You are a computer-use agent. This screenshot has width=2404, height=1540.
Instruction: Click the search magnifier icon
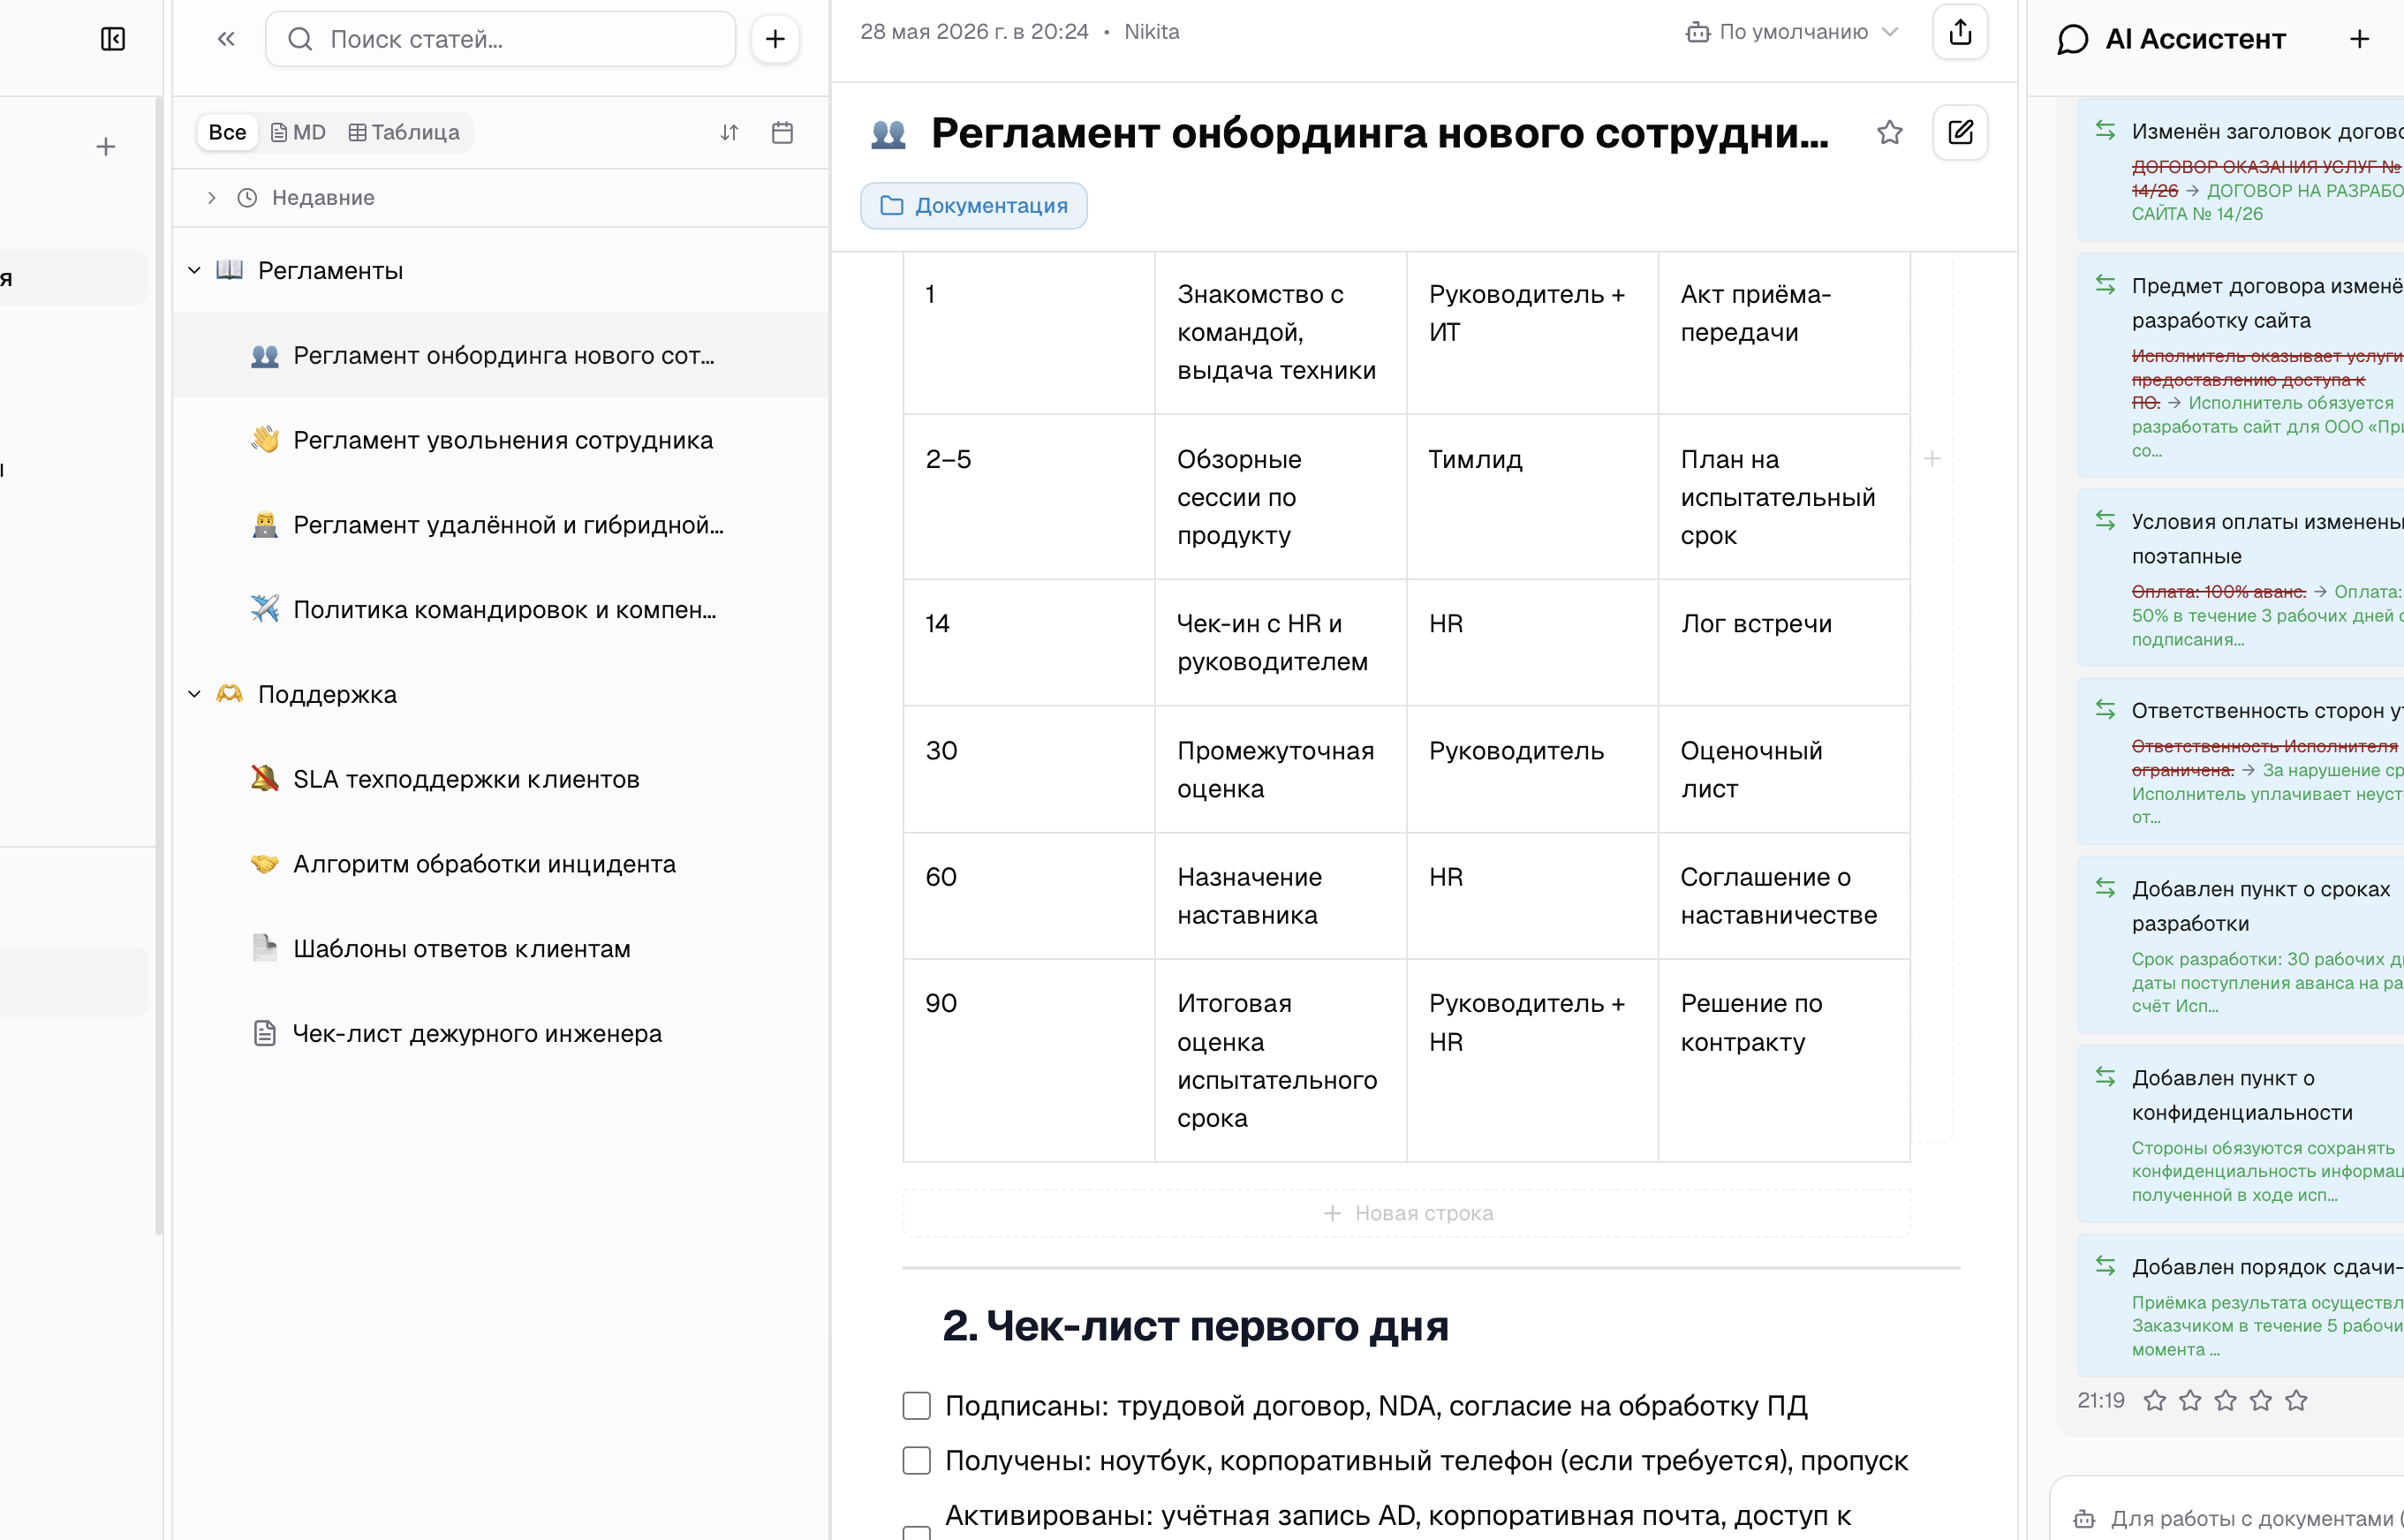(x=300, y=39)
